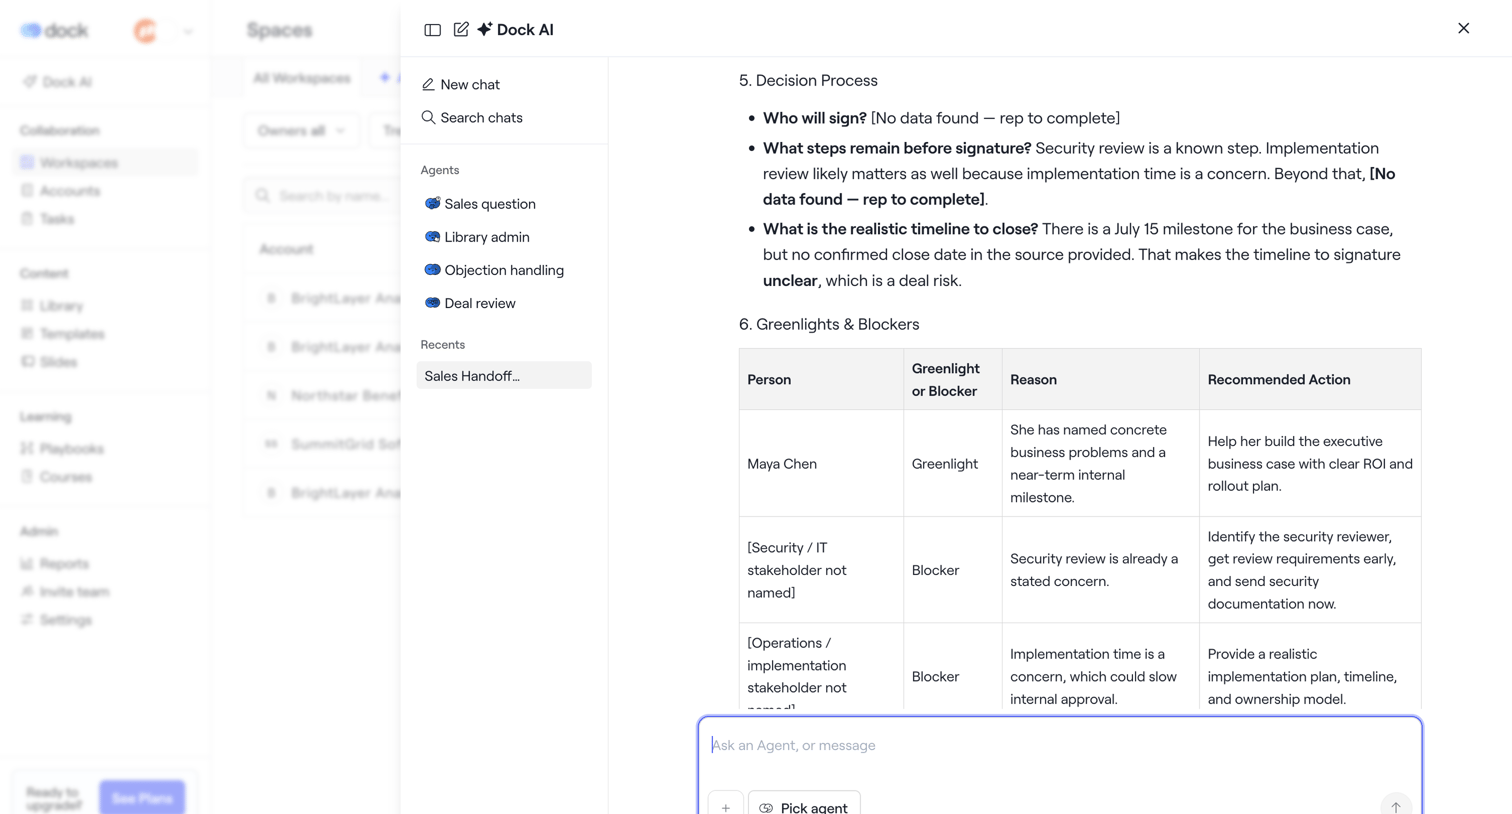Image resolution: width=1512 pixels, height=814 pixels.
Task: Click the 6. Greenlights & Blockers heading
Action: point(829,325)
